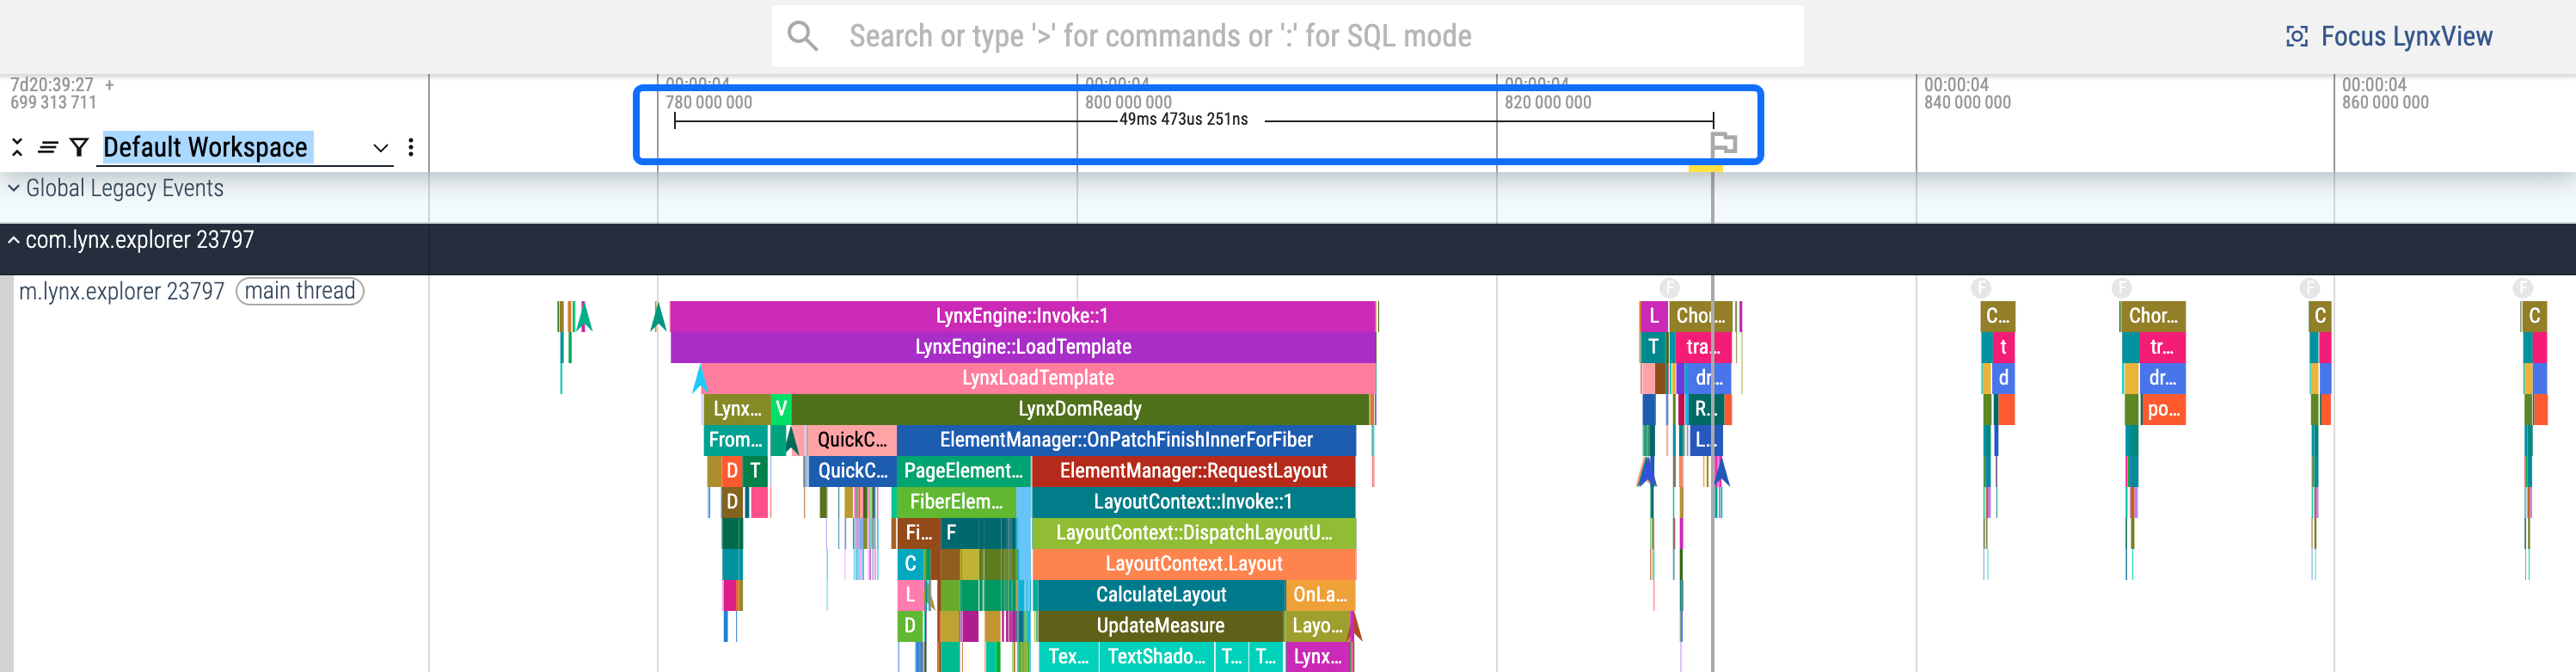Image resolution: width=2576 pixels, height=672 pixels.
Task: Select the LynxEngine::LoadTemplate slice
Action: (1023, 347)
